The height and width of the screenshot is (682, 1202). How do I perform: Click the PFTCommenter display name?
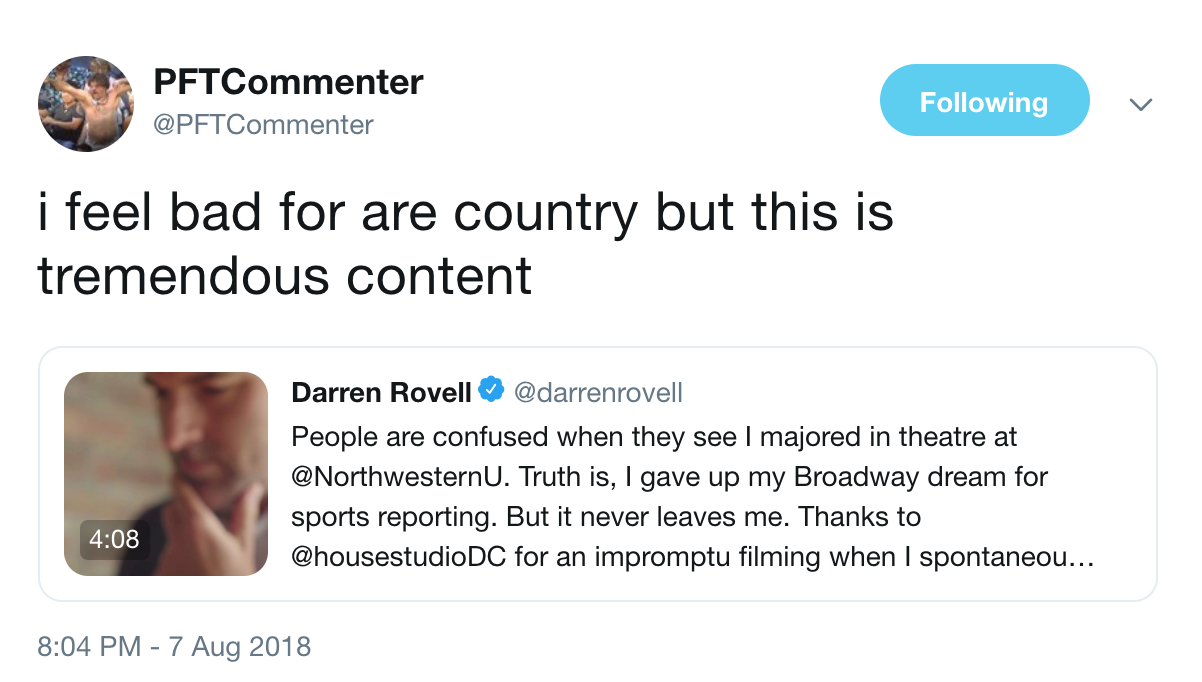pos(289,82)
